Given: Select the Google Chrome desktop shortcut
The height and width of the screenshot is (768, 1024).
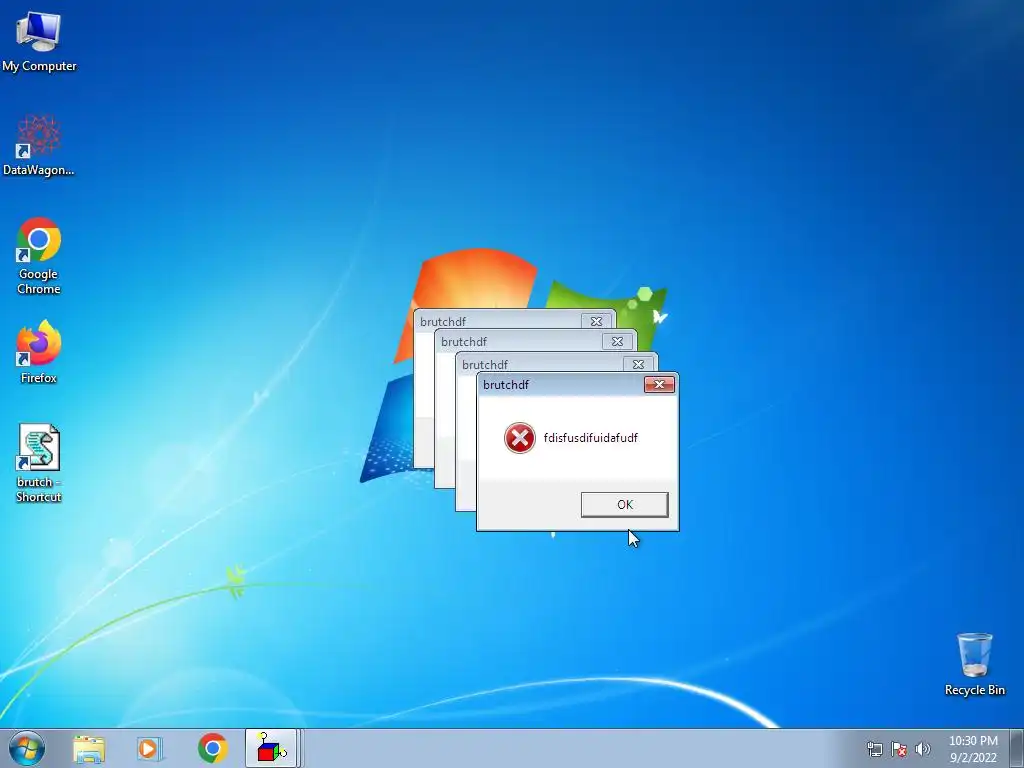Looking at the screenshot, I should point(39,255).
